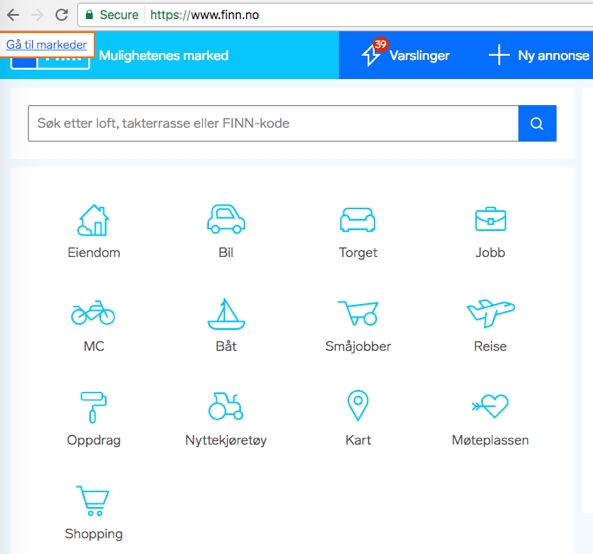The height and width of the screenshot is (554, 593).
Task: Click Ny annonse to create an ad
Action: [x=539, y=55]
